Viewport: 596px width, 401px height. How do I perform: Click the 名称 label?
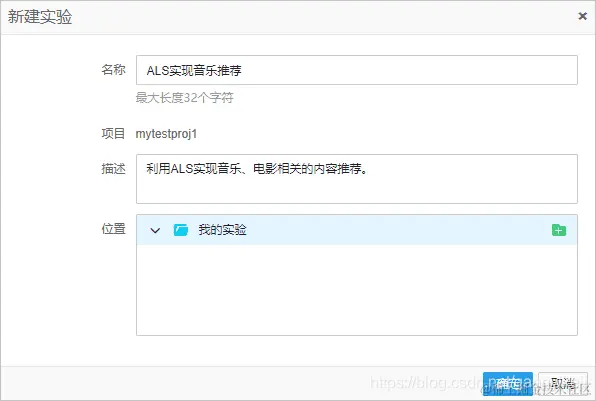click(x=113, y=70)
